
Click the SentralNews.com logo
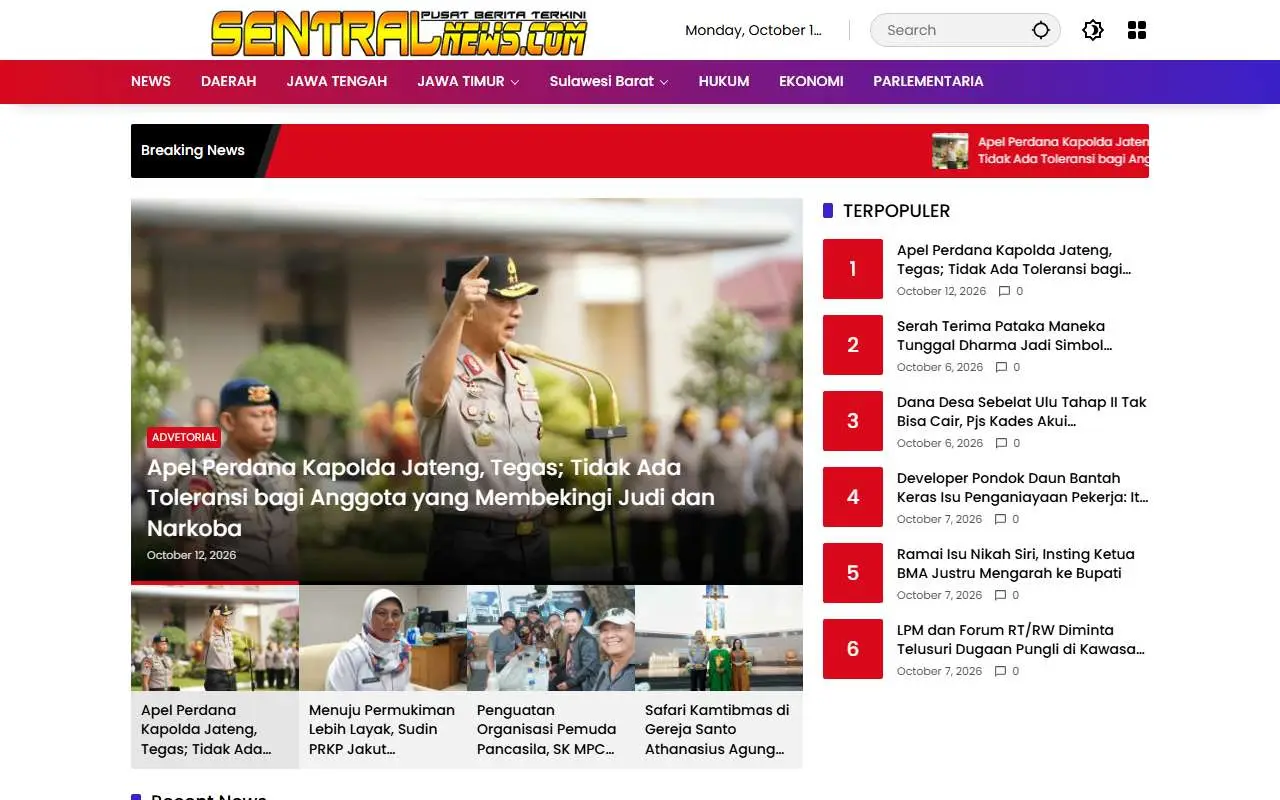[x=399, y=33]
